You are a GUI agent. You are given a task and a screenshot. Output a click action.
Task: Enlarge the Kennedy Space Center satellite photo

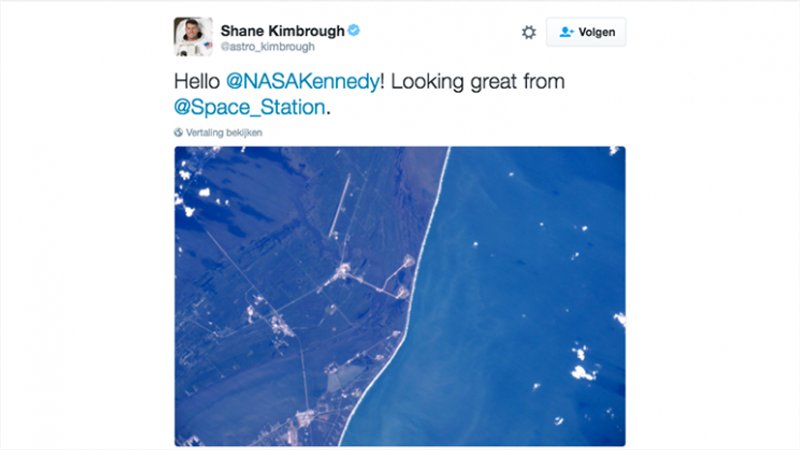(x=400, y=296)
